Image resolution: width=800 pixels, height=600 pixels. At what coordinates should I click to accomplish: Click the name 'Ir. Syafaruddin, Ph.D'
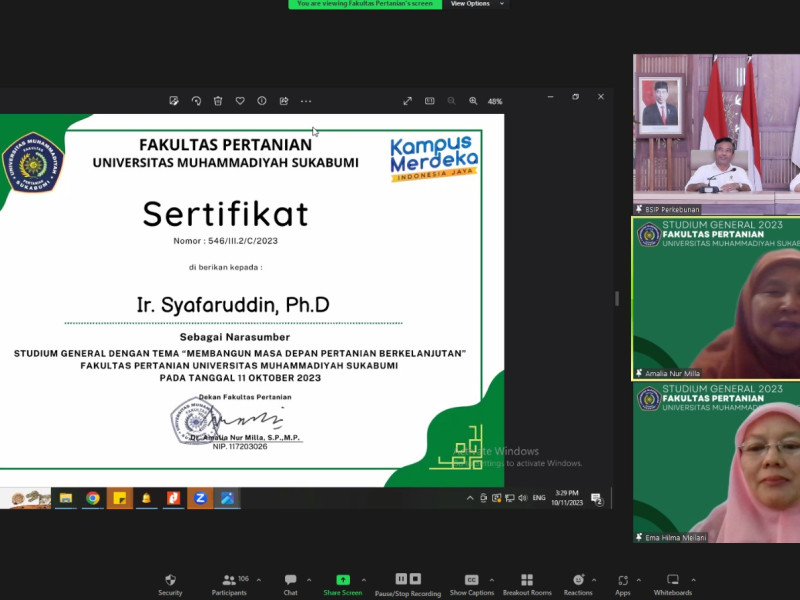pyautogui.click(x=233, y=305)
